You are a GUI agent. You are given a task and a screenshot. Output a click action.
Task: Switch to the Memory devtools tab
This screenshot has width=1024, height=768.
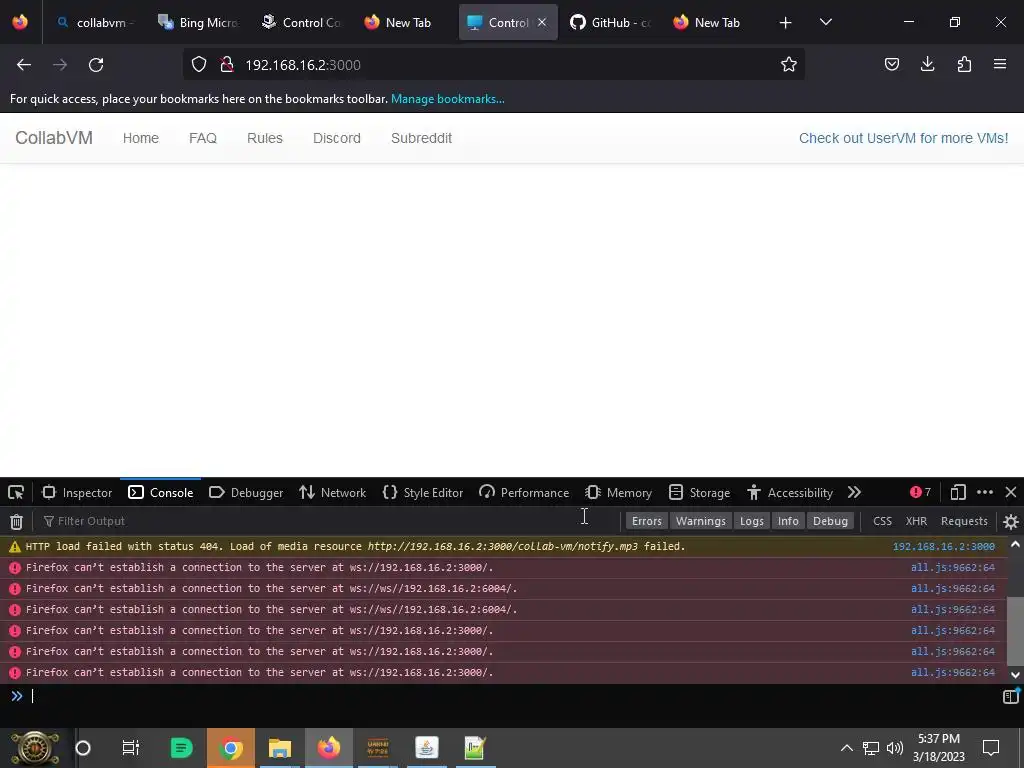[618, 492]
